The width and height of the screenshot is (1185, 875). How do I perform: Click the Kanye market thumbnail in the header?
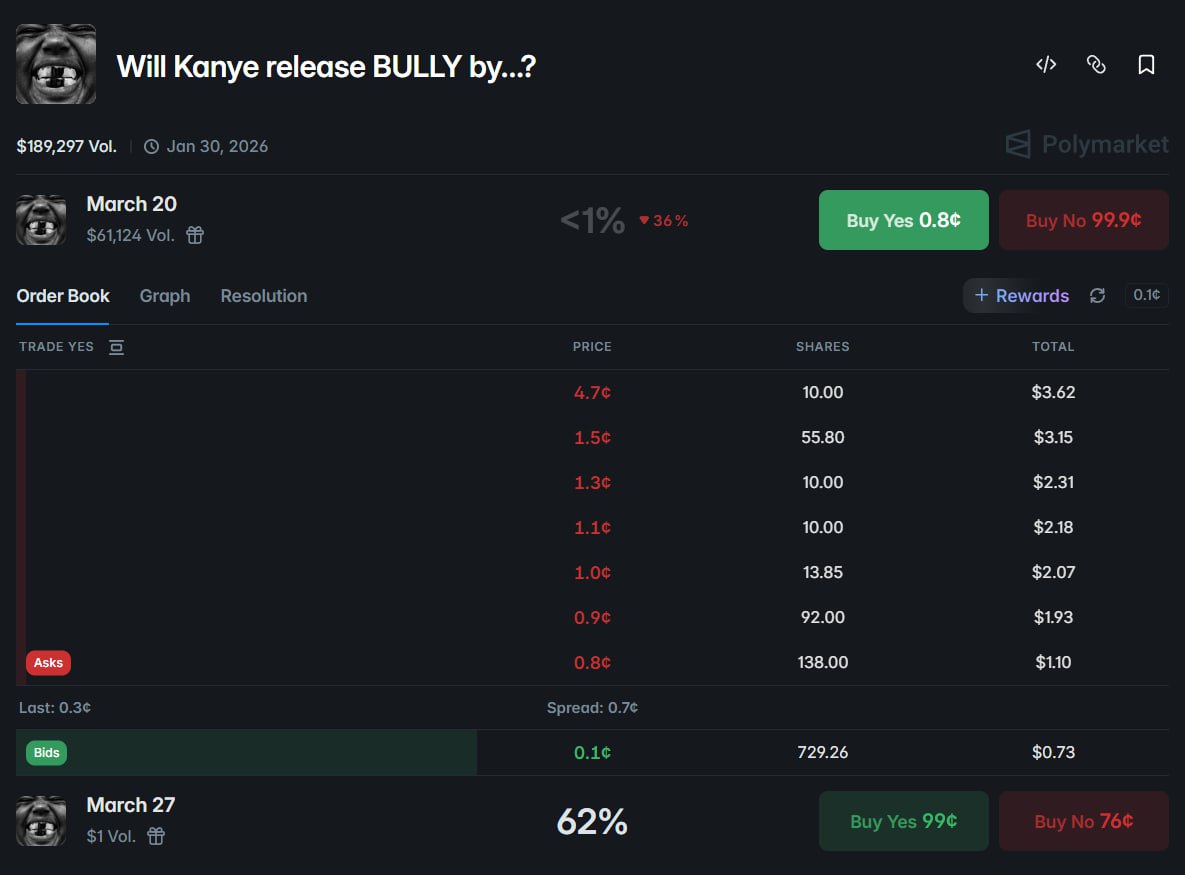coord(55,63)
